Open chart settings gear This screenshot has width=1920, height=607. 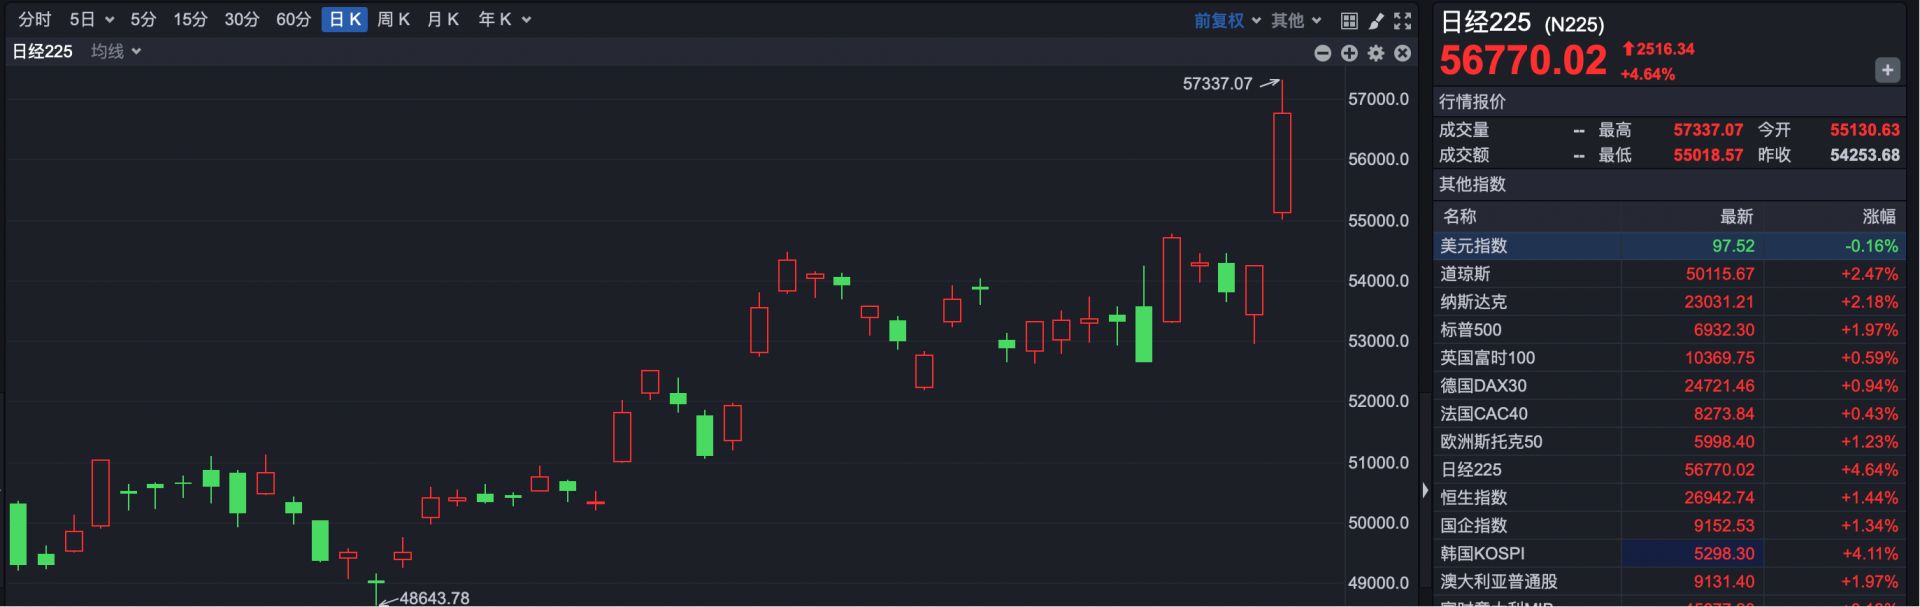(1376, 53)
